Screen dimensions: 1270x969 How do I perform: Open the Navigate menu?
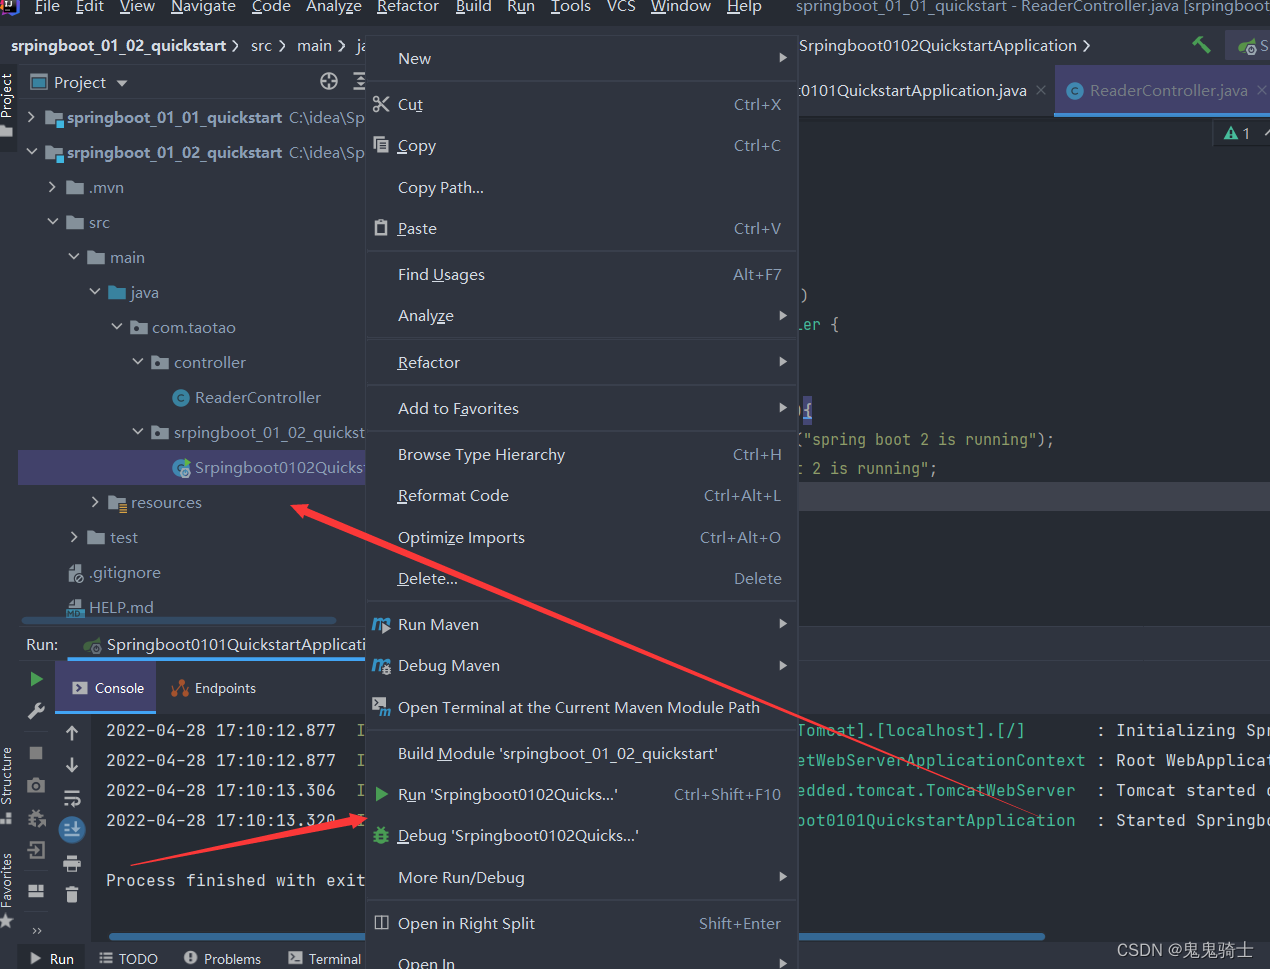click(203, 7)
